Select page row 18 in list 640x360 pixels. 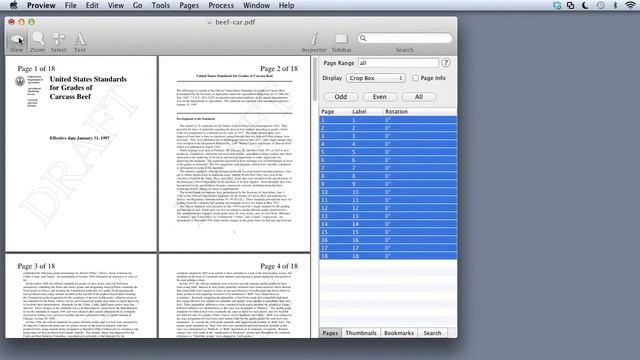point(388,256)
